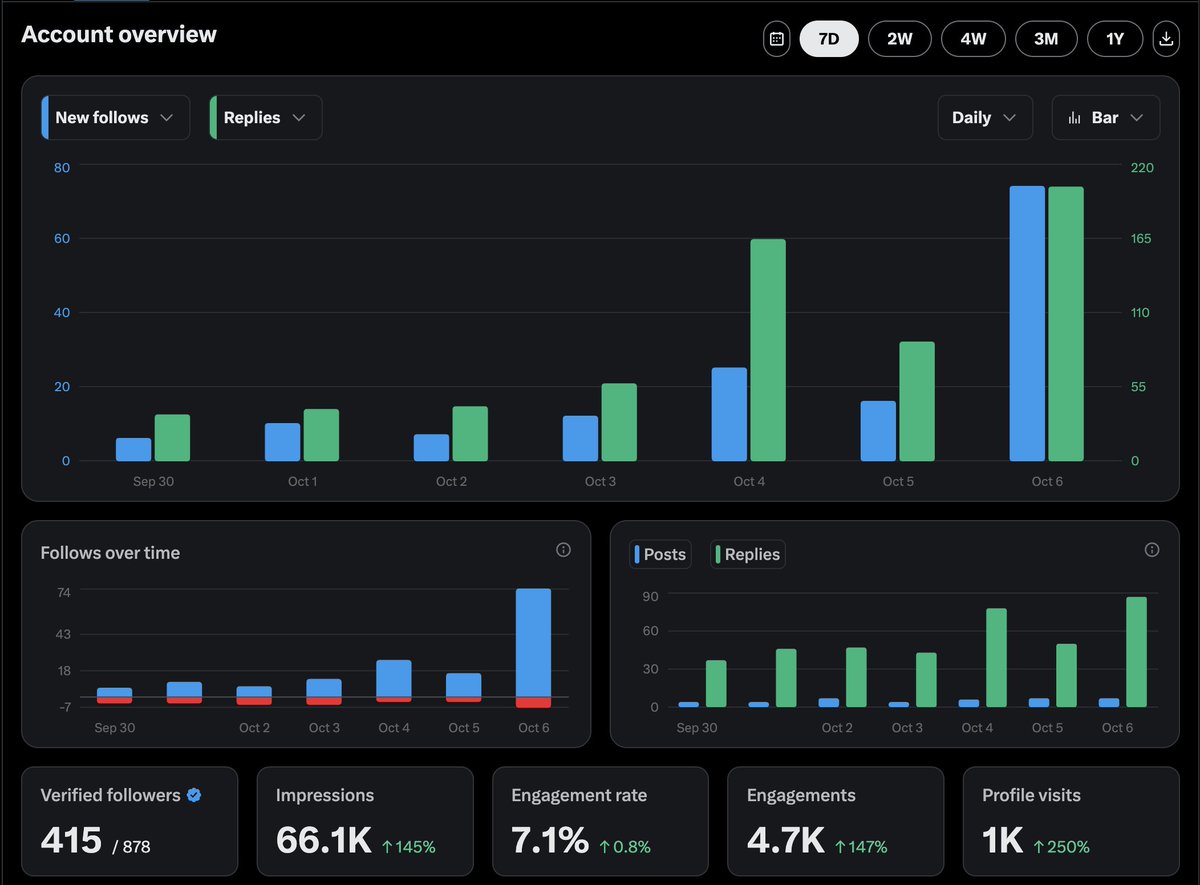This screenshot has width=1200, height=885.
Task: Open the Daily interval dropdown
Action: click(x=985, y=117)
